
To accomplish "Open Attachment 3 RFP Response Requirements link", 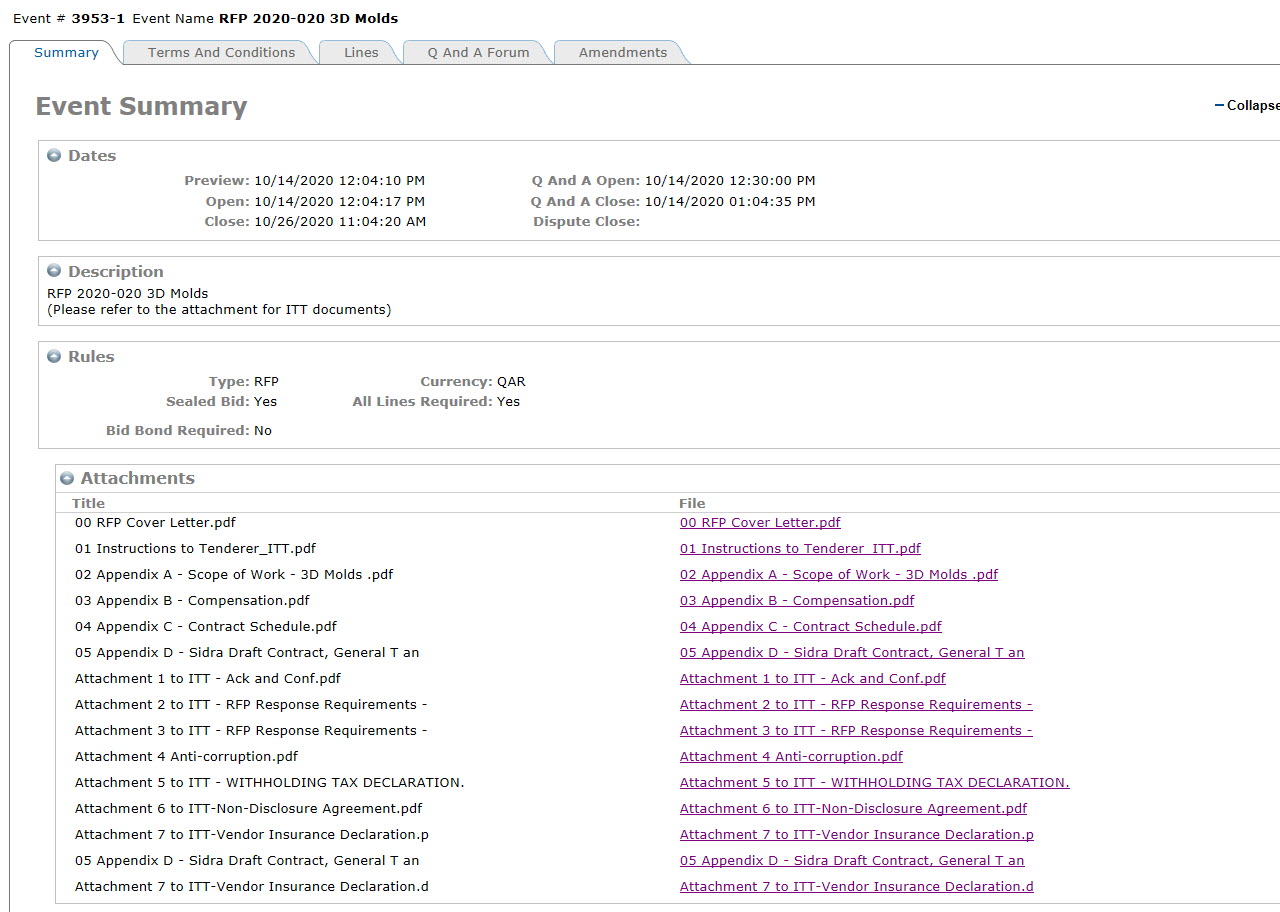I will (856, 730).
